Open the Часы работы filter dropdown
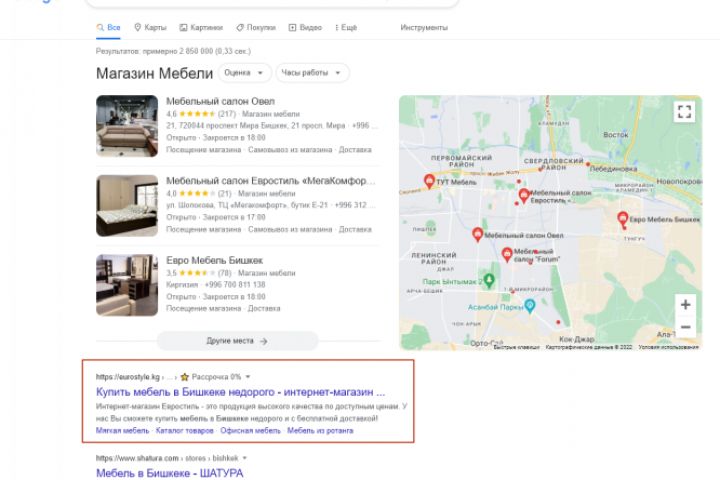 (x=312, y=73)
